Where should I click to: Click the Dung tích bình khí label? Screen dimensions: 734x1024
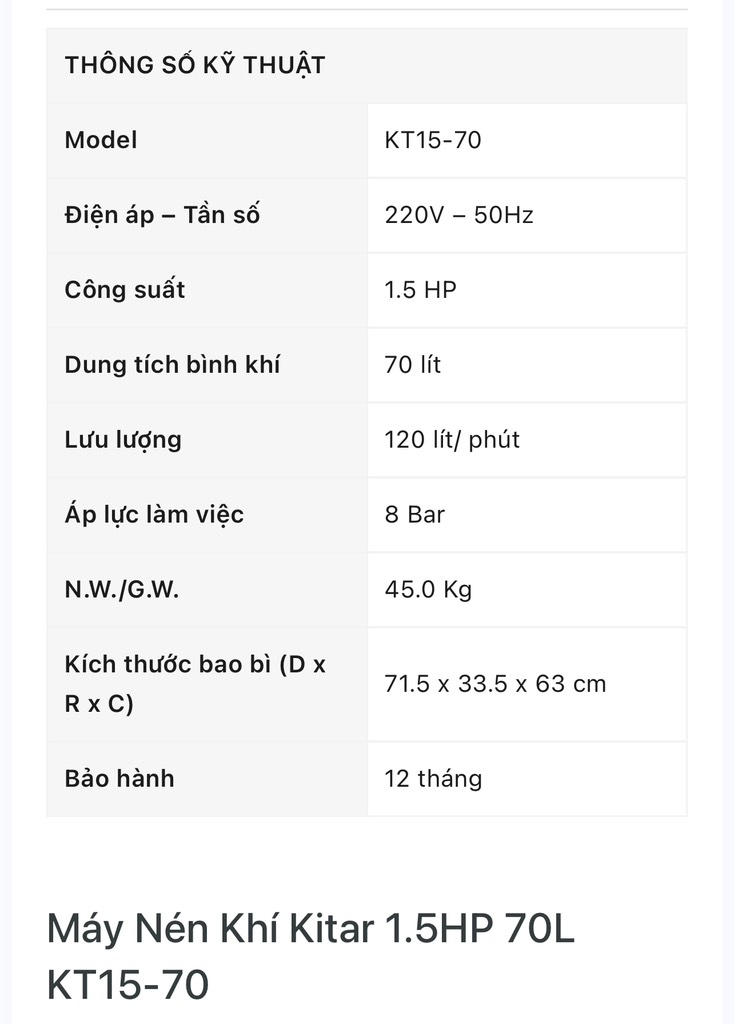tap(172, 365)
